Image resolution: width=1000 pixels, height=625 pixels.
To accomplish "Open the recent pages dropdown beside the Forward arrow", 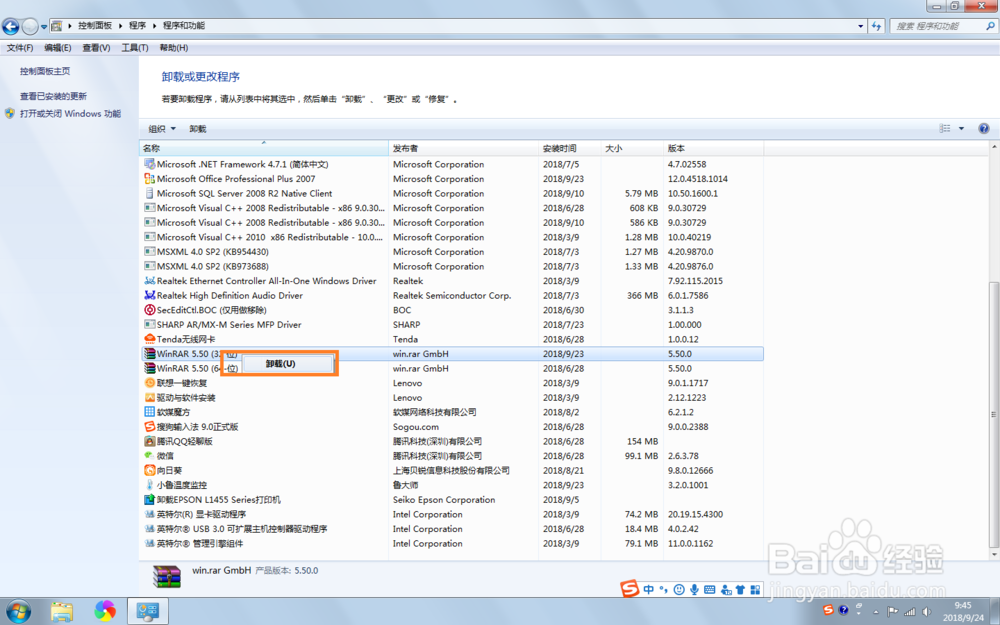I will (44, 27).
